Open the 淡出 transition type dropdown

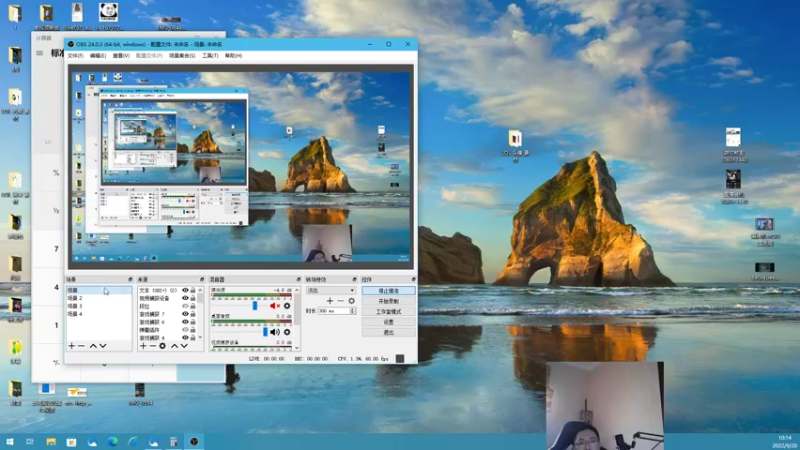(331, 290)
